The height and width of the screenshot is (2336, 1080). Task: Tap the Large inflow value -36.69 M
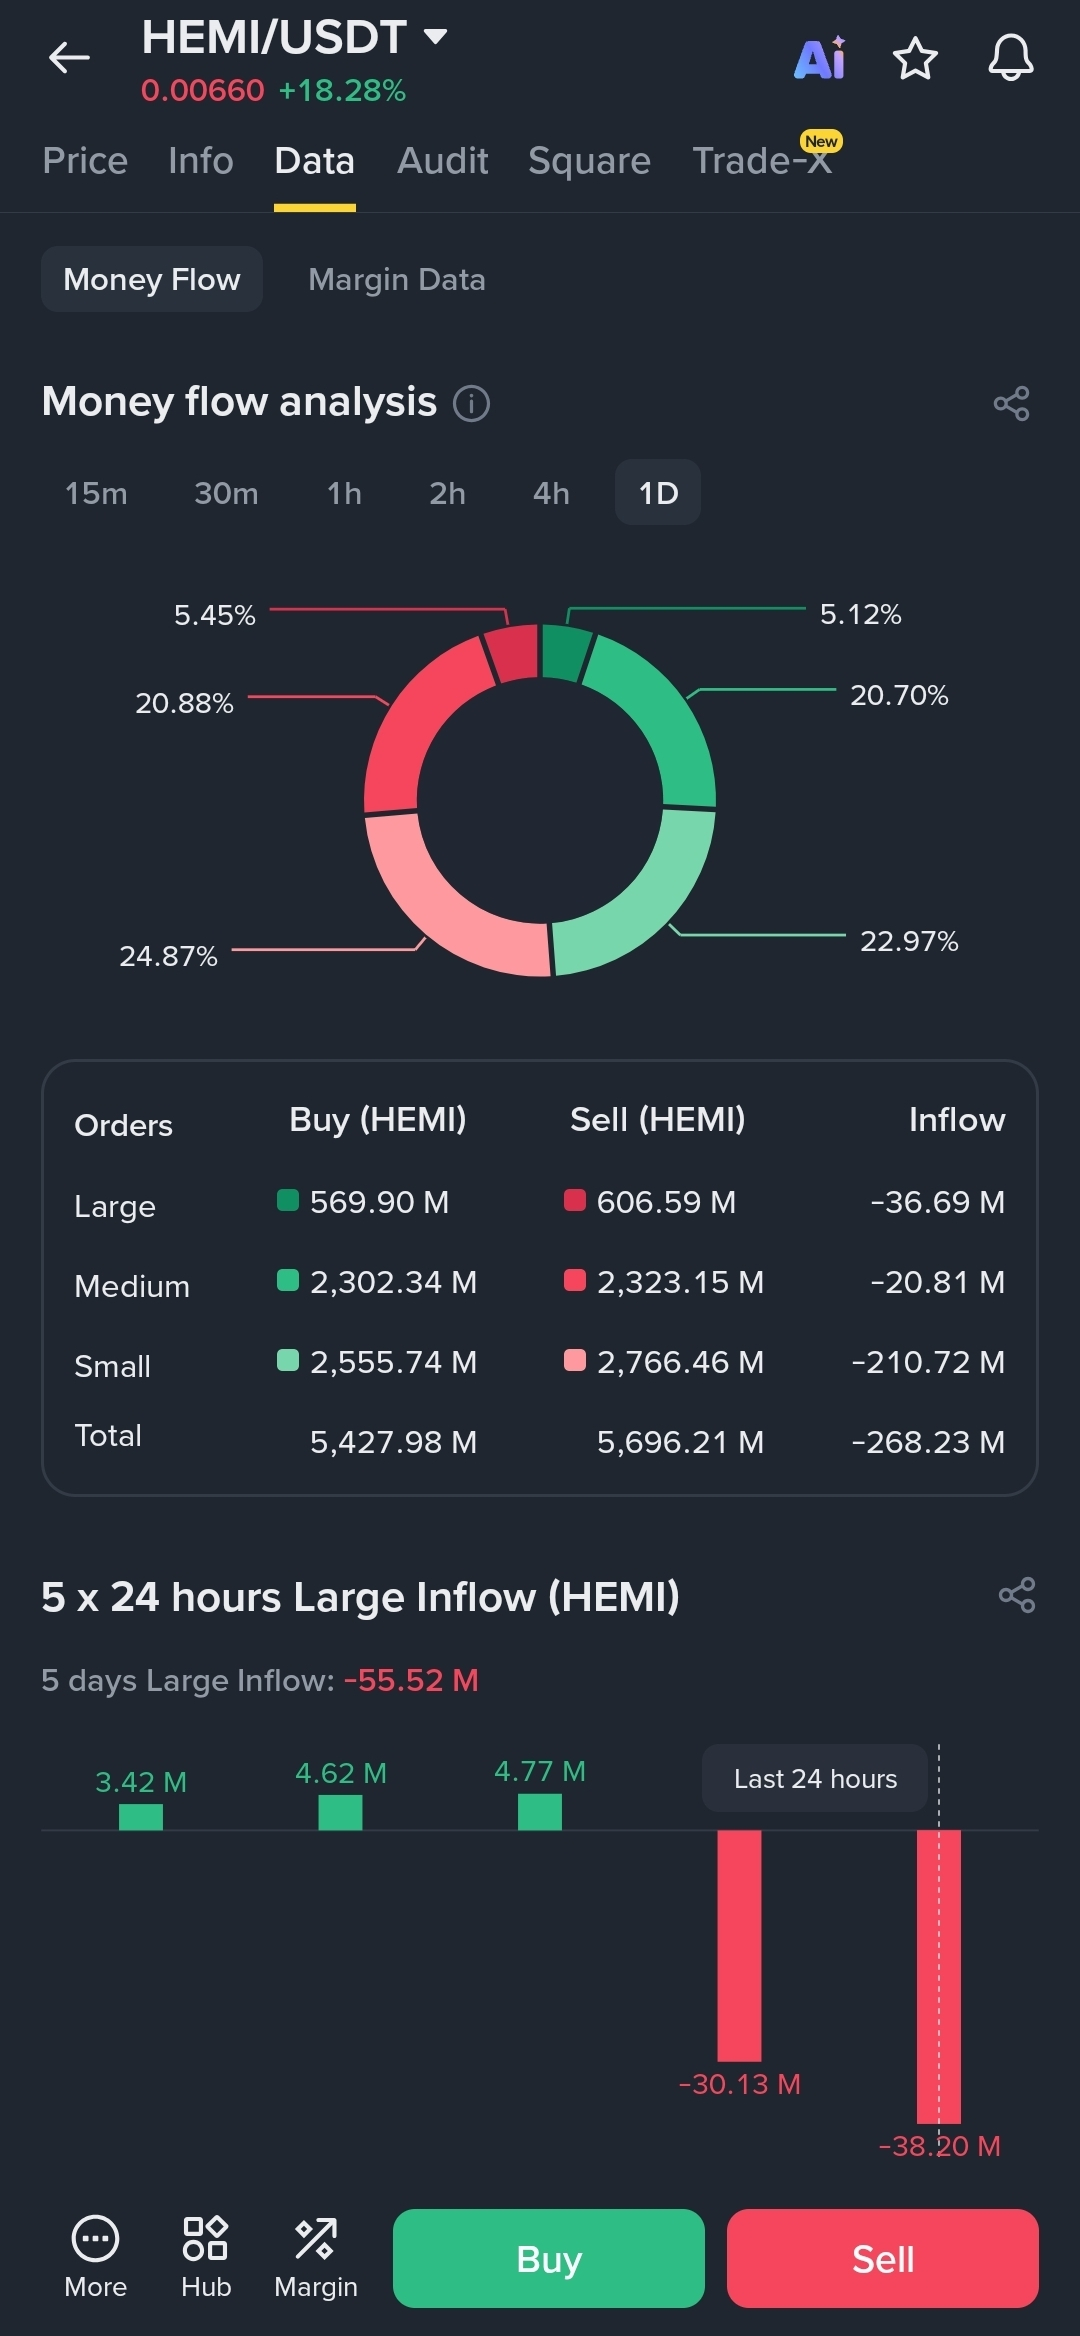(x=938, y=1201)
